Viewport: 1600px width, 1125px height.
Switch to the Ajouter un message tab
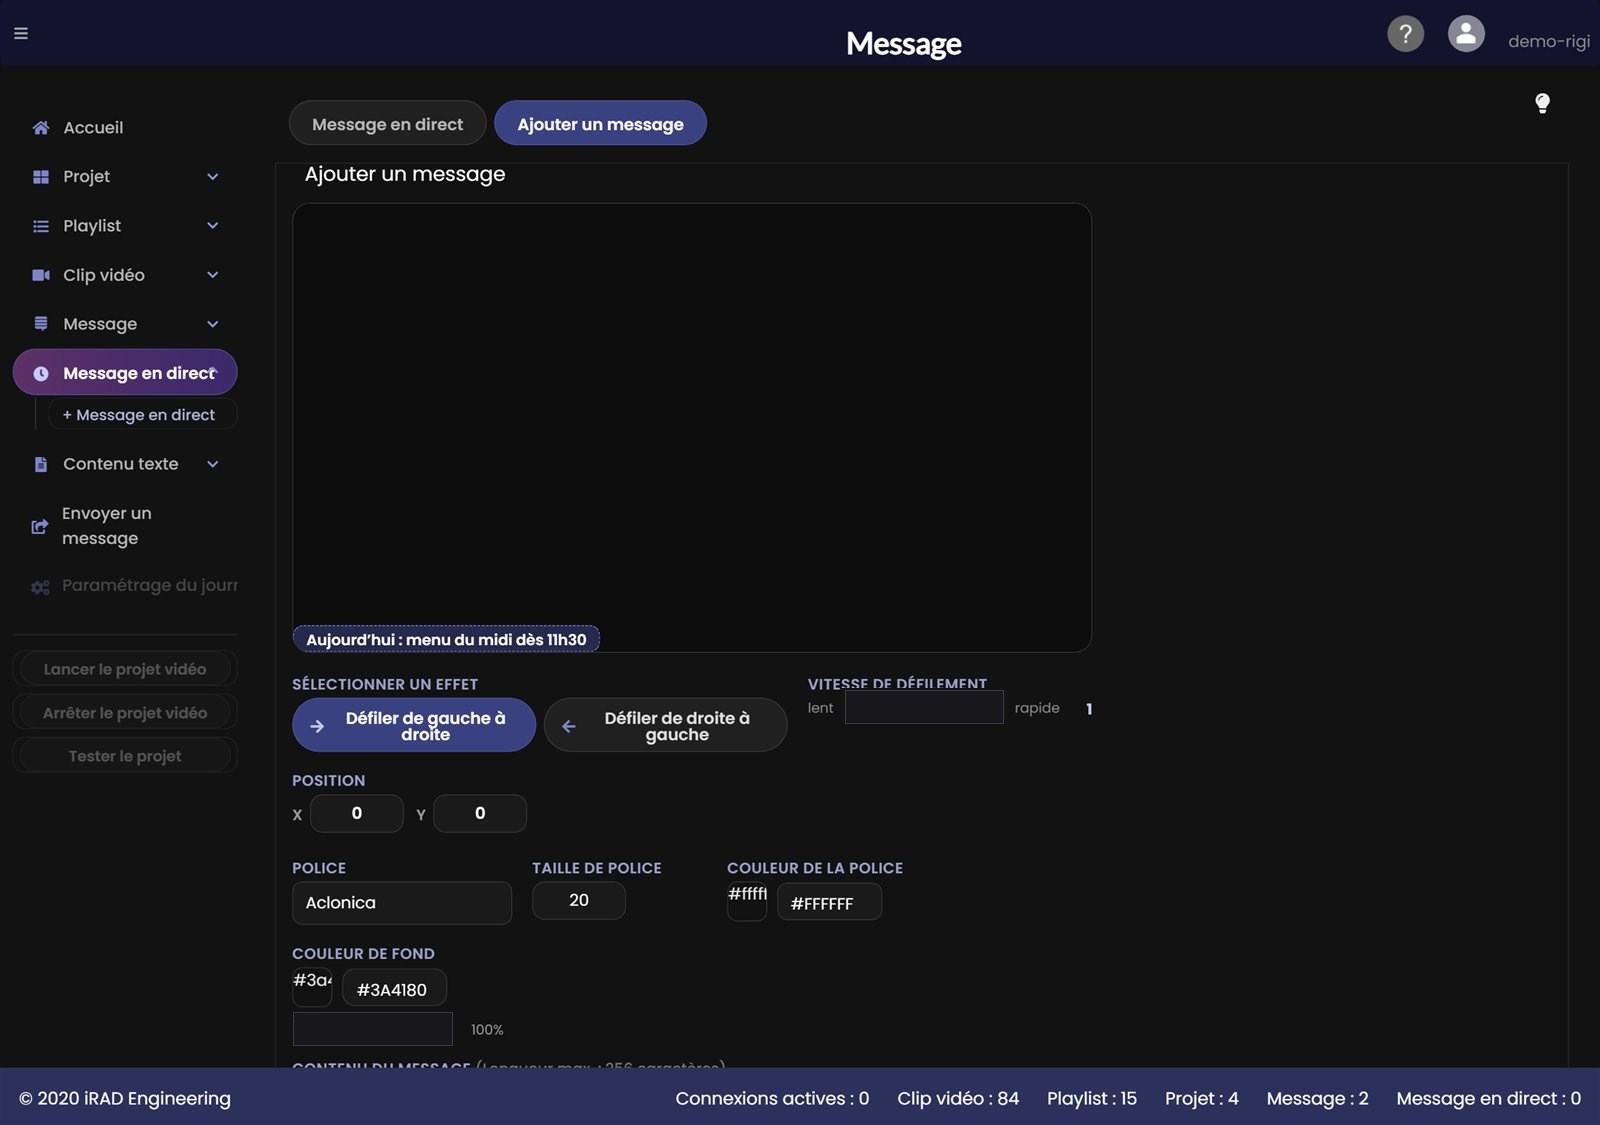[600, 124]
